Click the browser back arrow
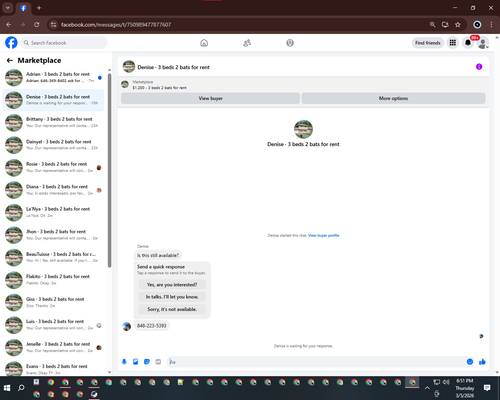 (9, 24)
